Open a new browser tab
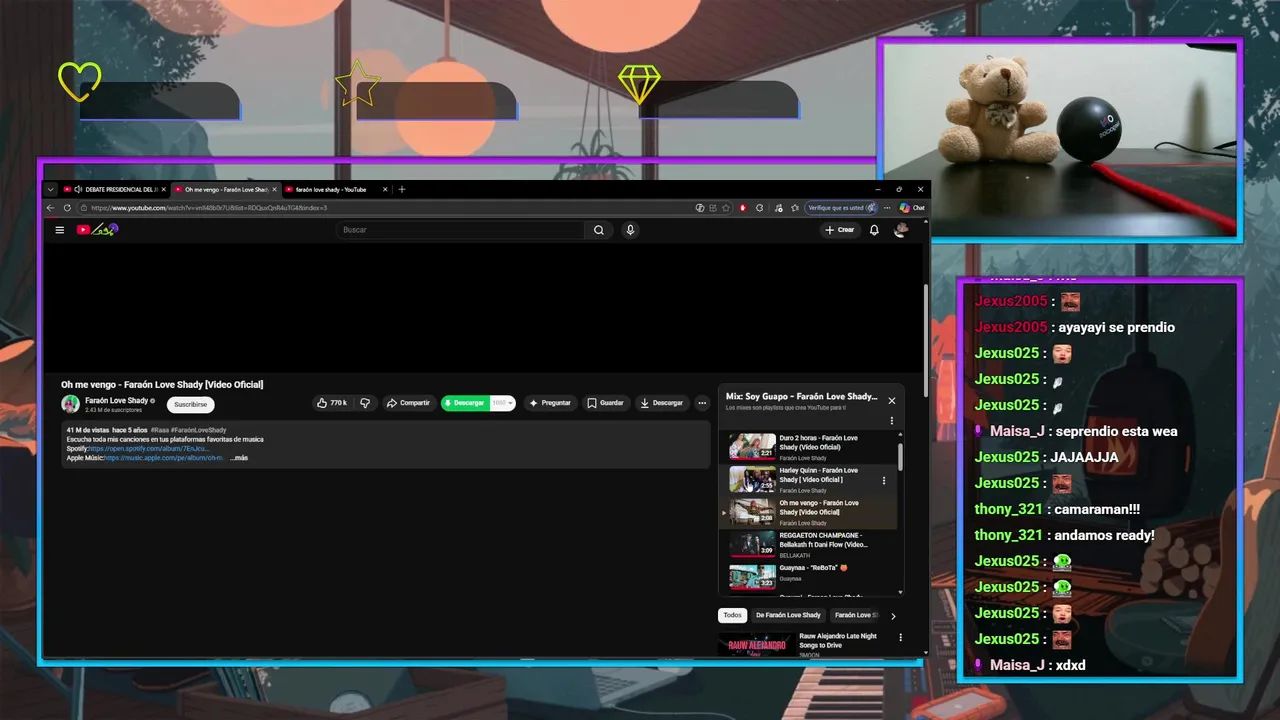Viewport: 1280px width, 720px height. (x=402, y=189)
